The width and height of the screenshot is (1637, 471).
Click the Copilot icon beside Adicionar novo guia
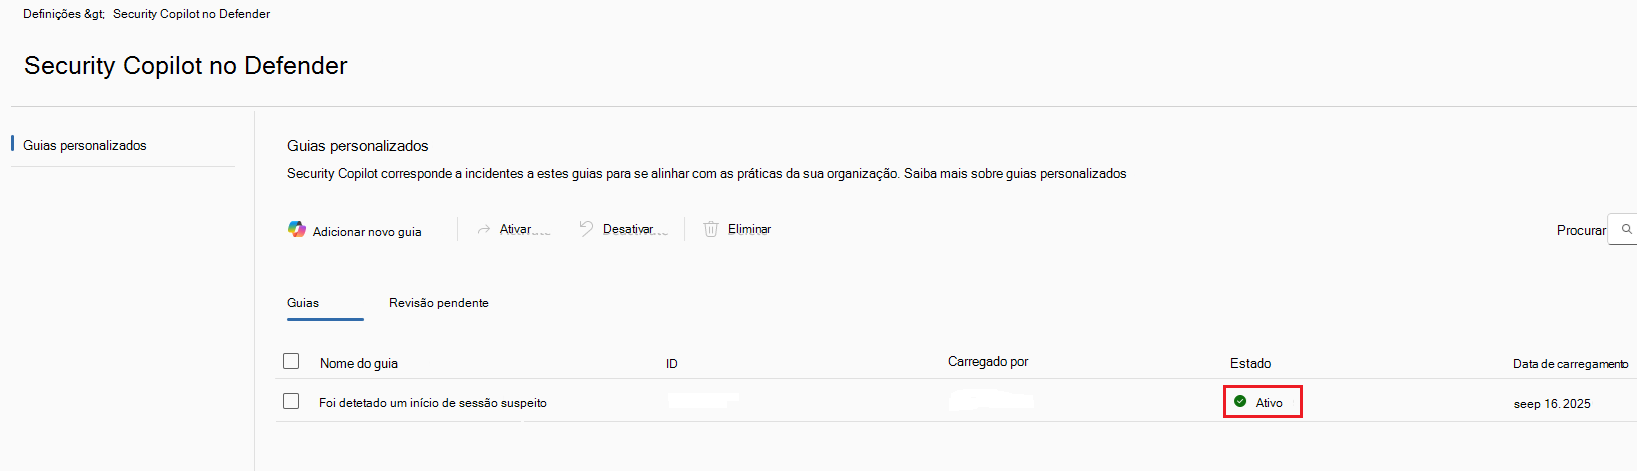coord(297,229)
